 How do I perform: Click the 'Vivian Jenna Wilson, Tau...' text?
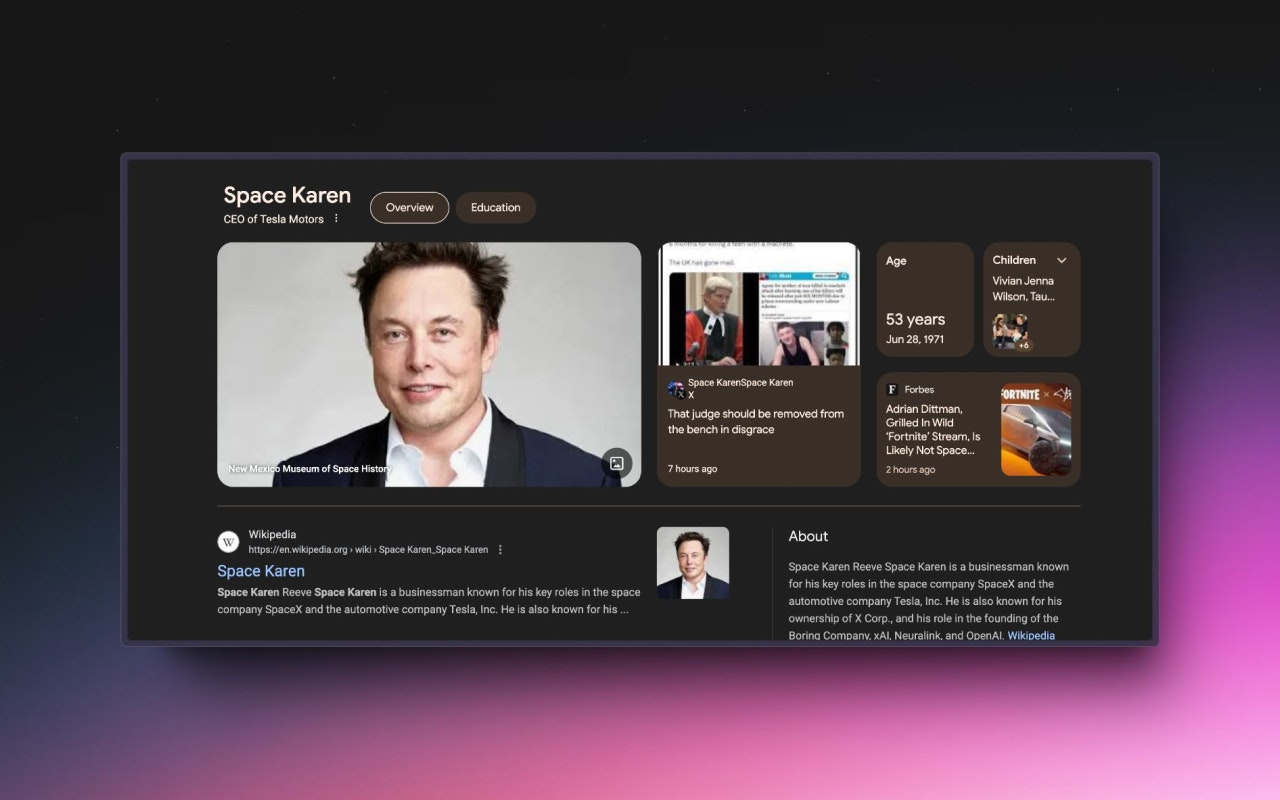[x=1023, y=289]
